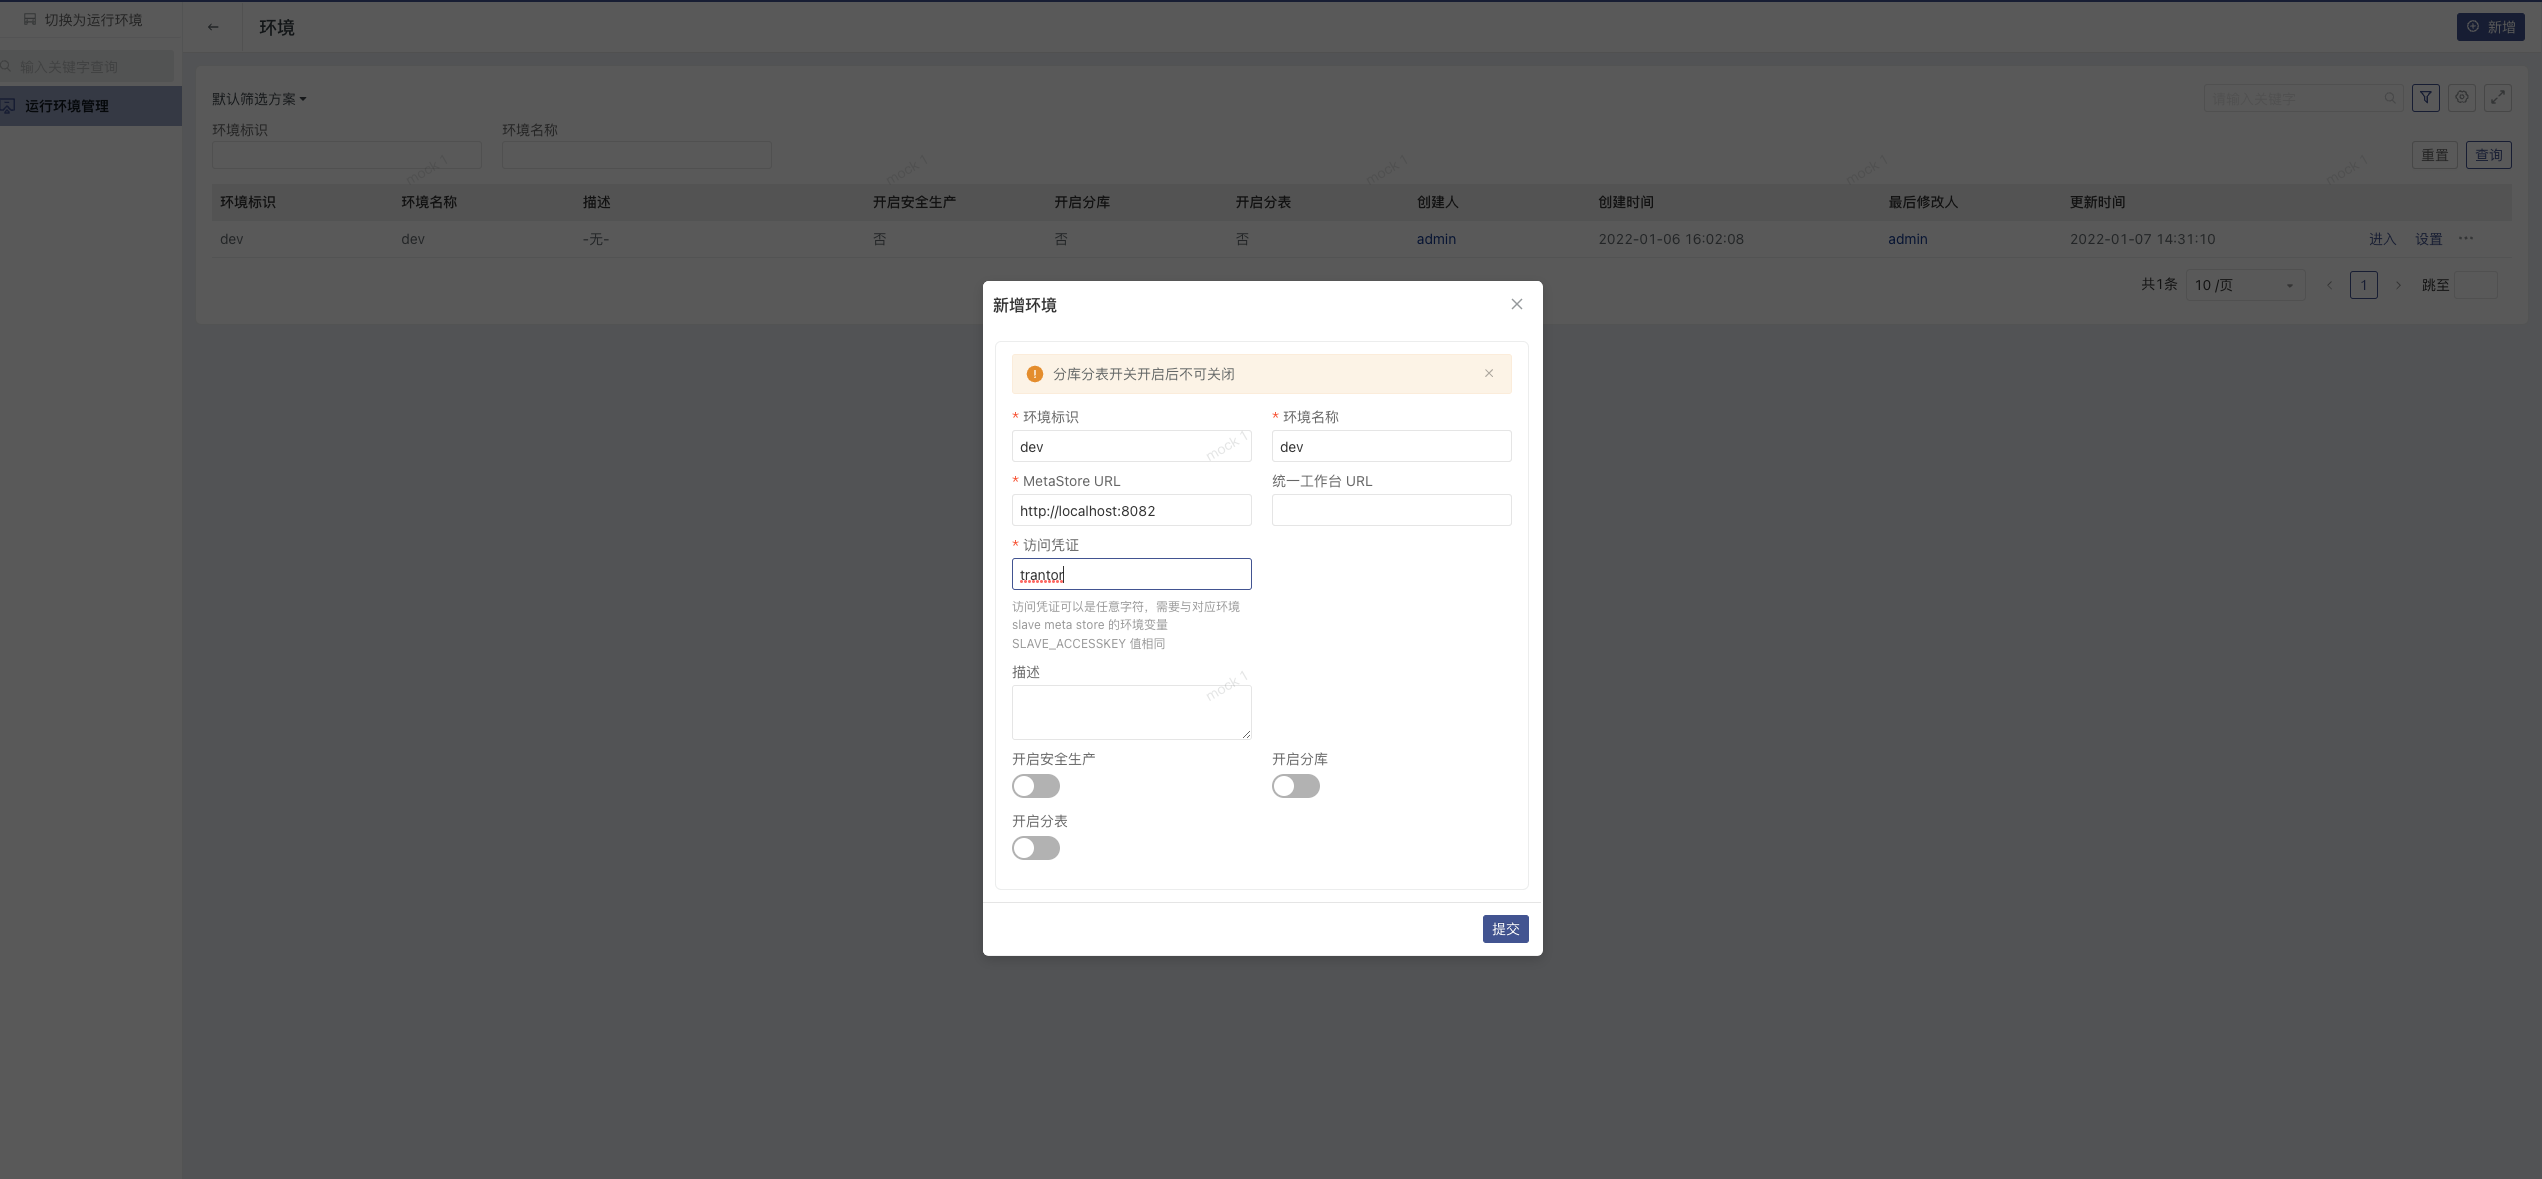Submit the form with 提交 button

click(x=1505, y=929)
